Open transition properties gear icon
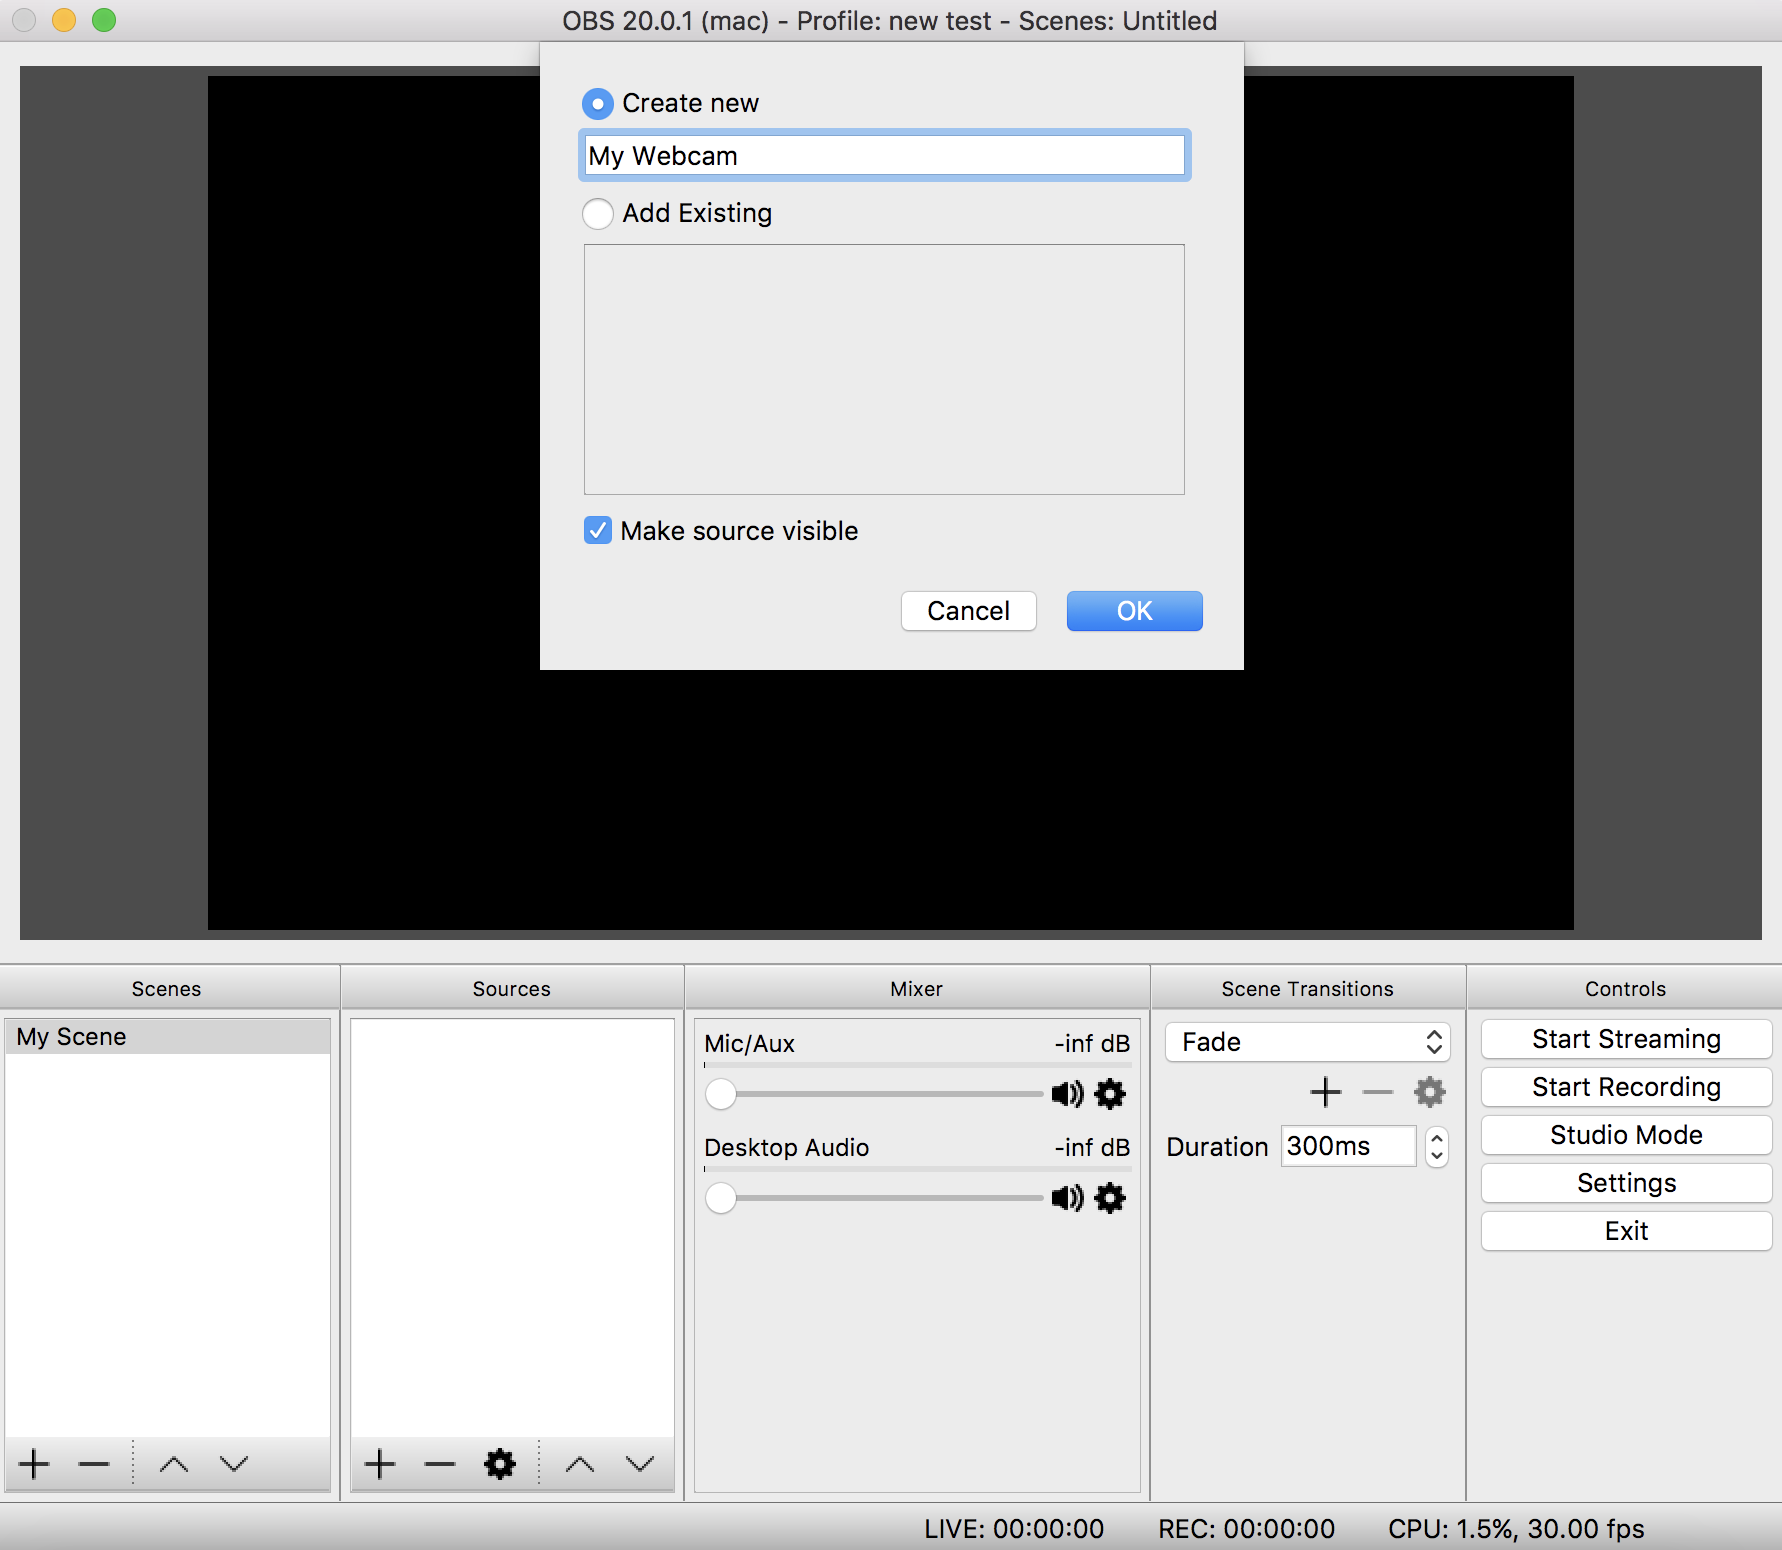This screenshot has height=1550, width=1782. (x=1430, y=1092)
